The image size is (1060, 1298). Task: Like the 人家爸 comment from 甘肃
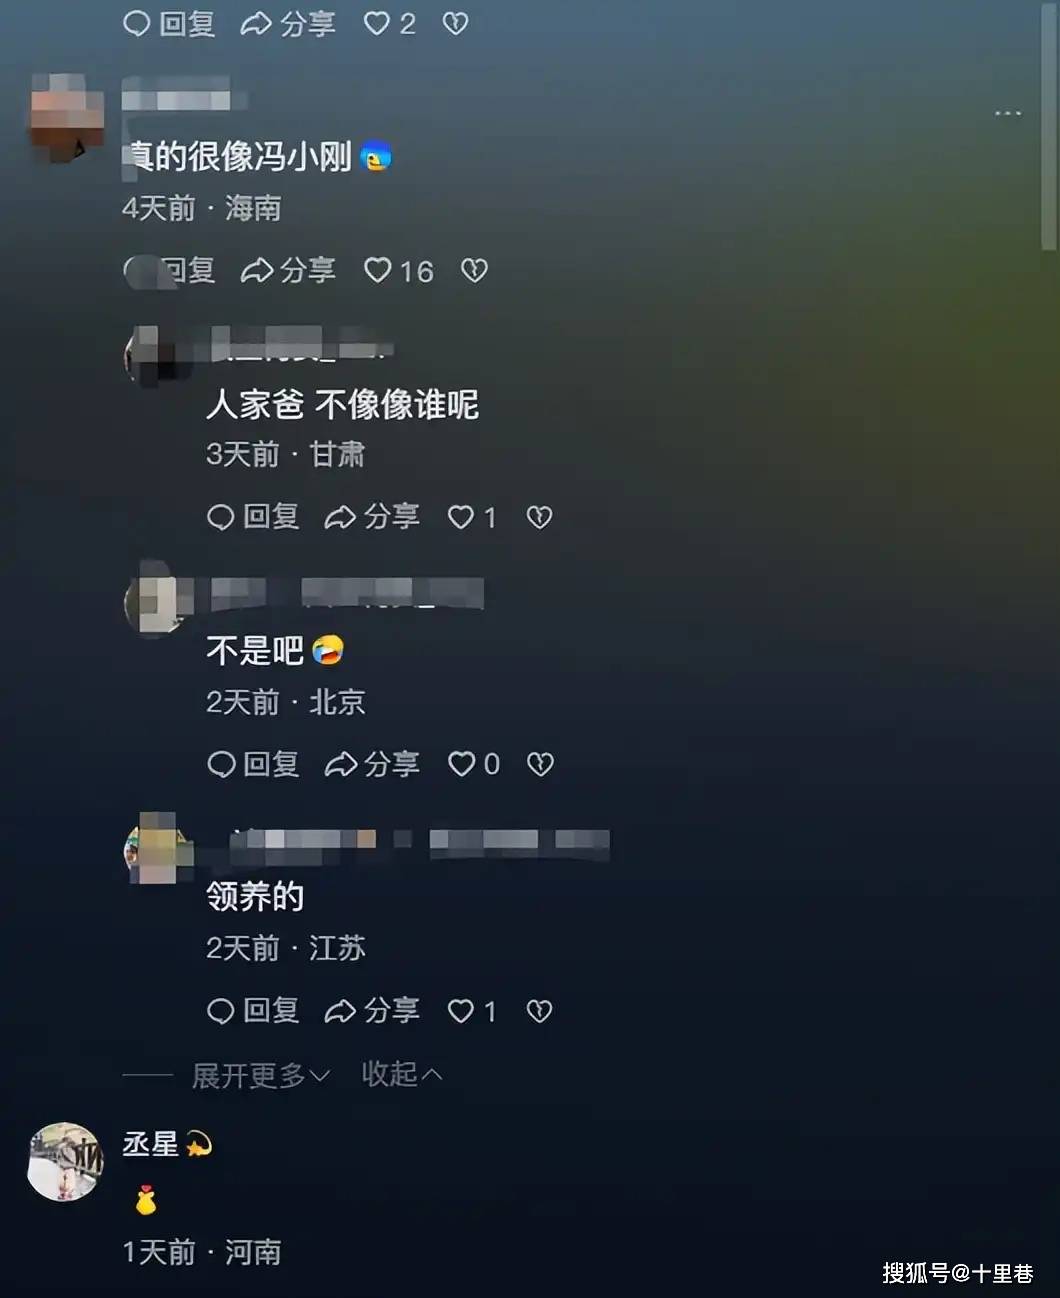pos(471,517)
